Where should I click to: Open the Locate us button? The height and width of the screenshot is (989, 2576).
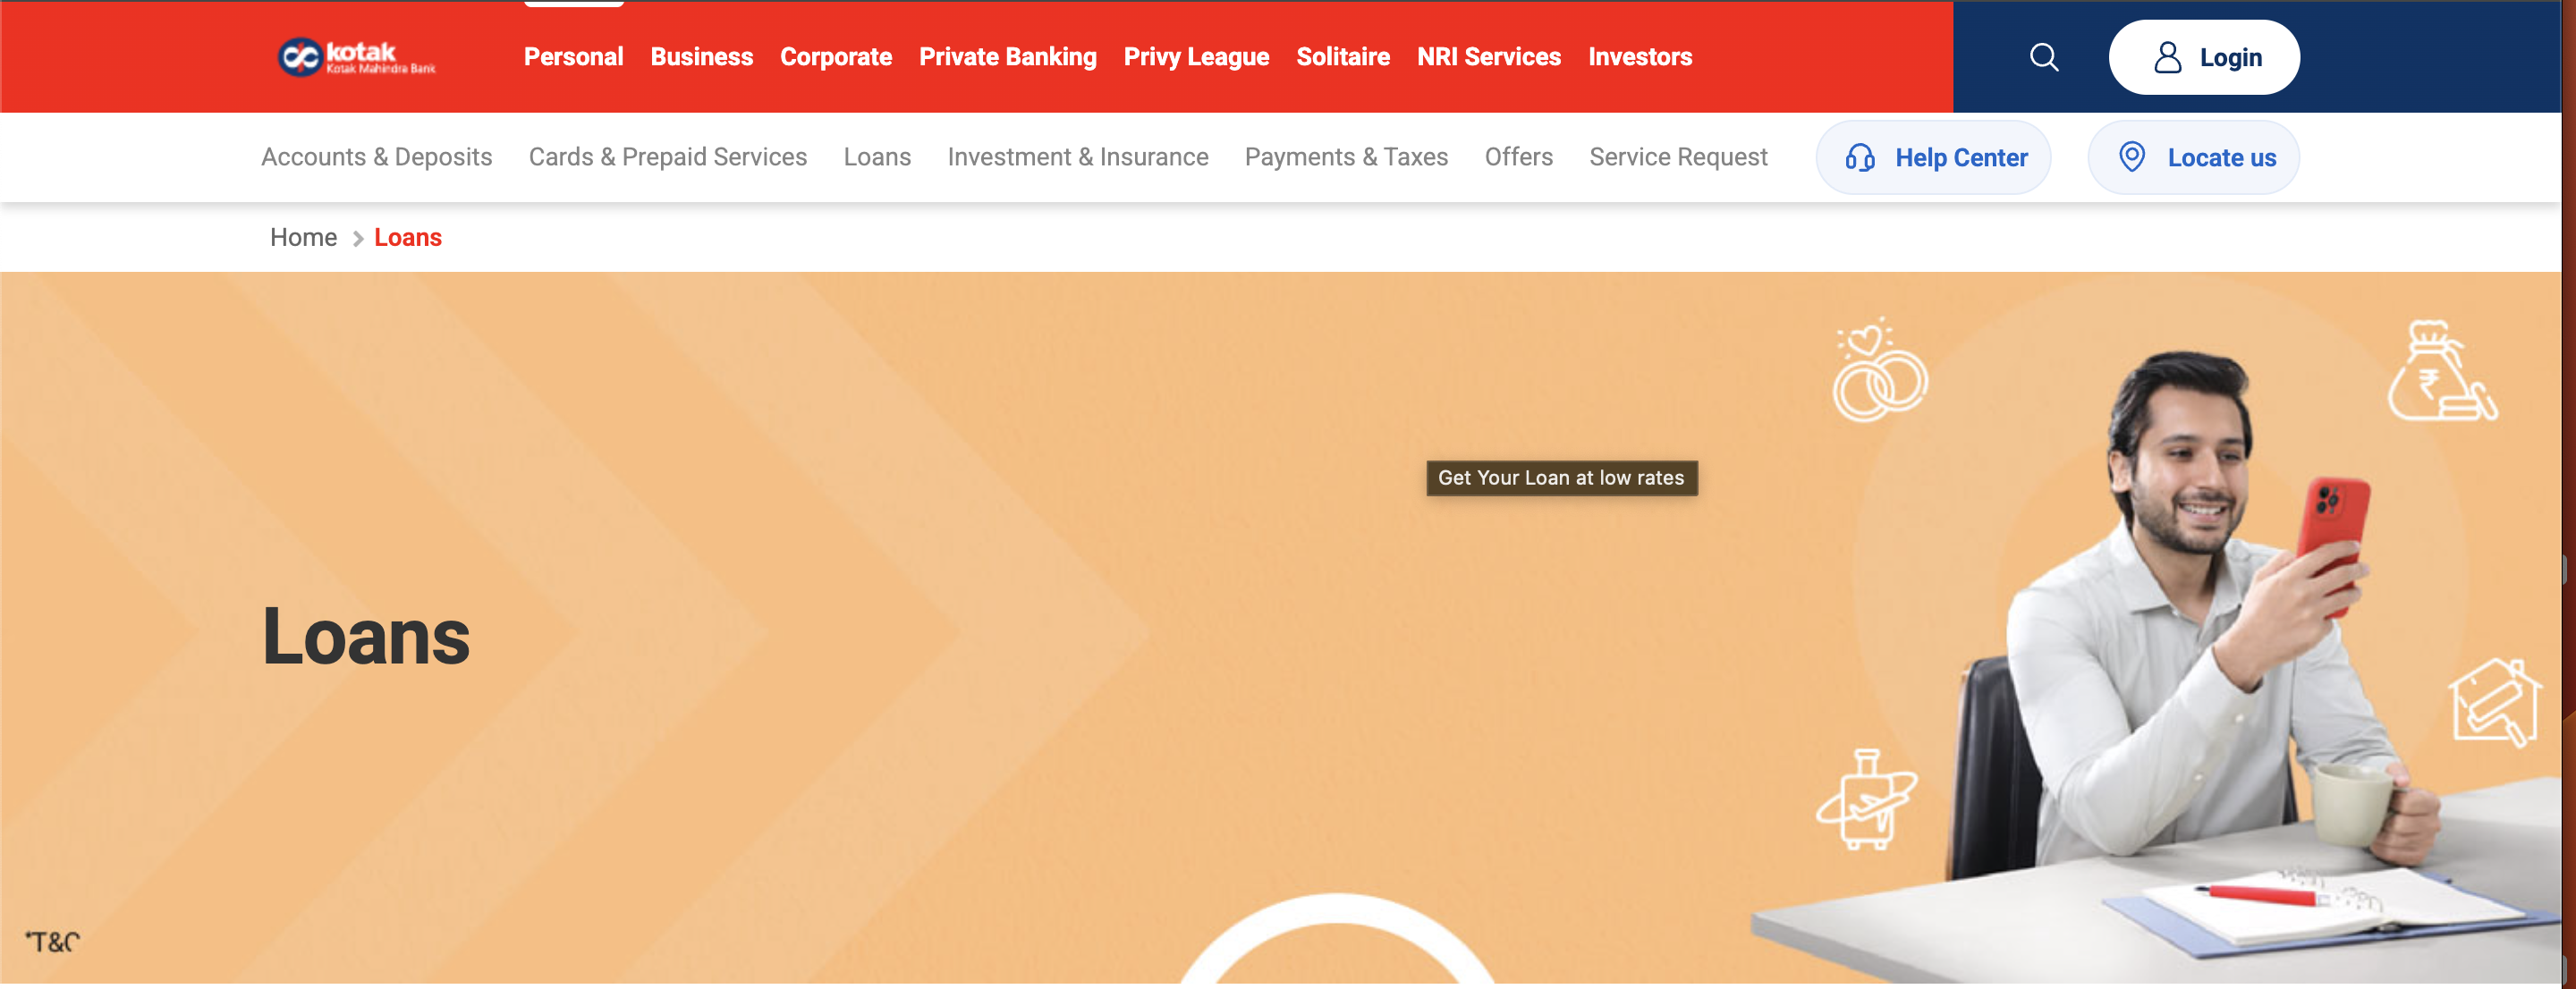click(x=2193, y=157)
